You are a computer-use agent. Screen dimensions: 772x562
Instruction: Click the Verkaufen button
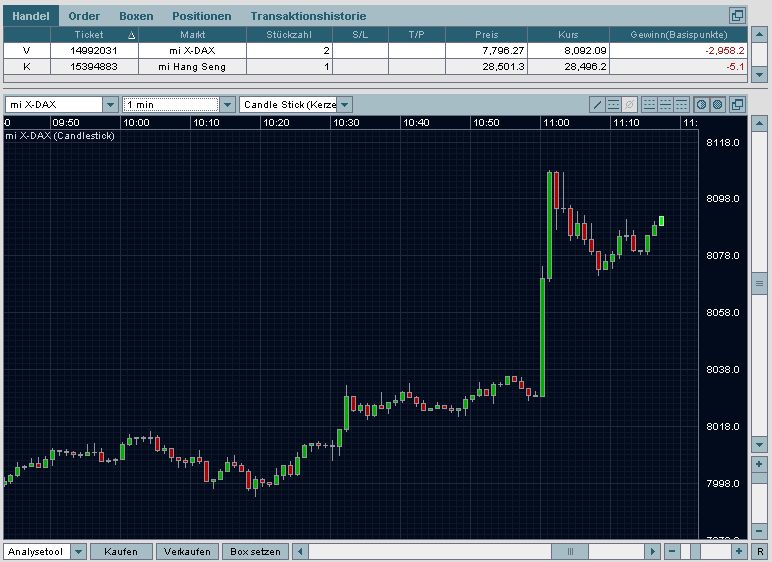coord(188,552)
